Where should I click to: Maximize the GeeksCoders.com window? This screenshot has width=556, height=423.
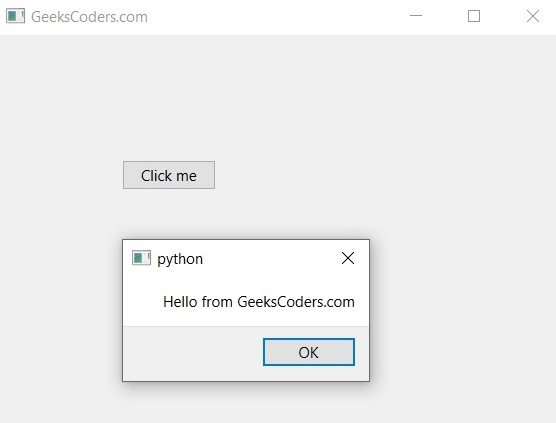coord(474,16)
